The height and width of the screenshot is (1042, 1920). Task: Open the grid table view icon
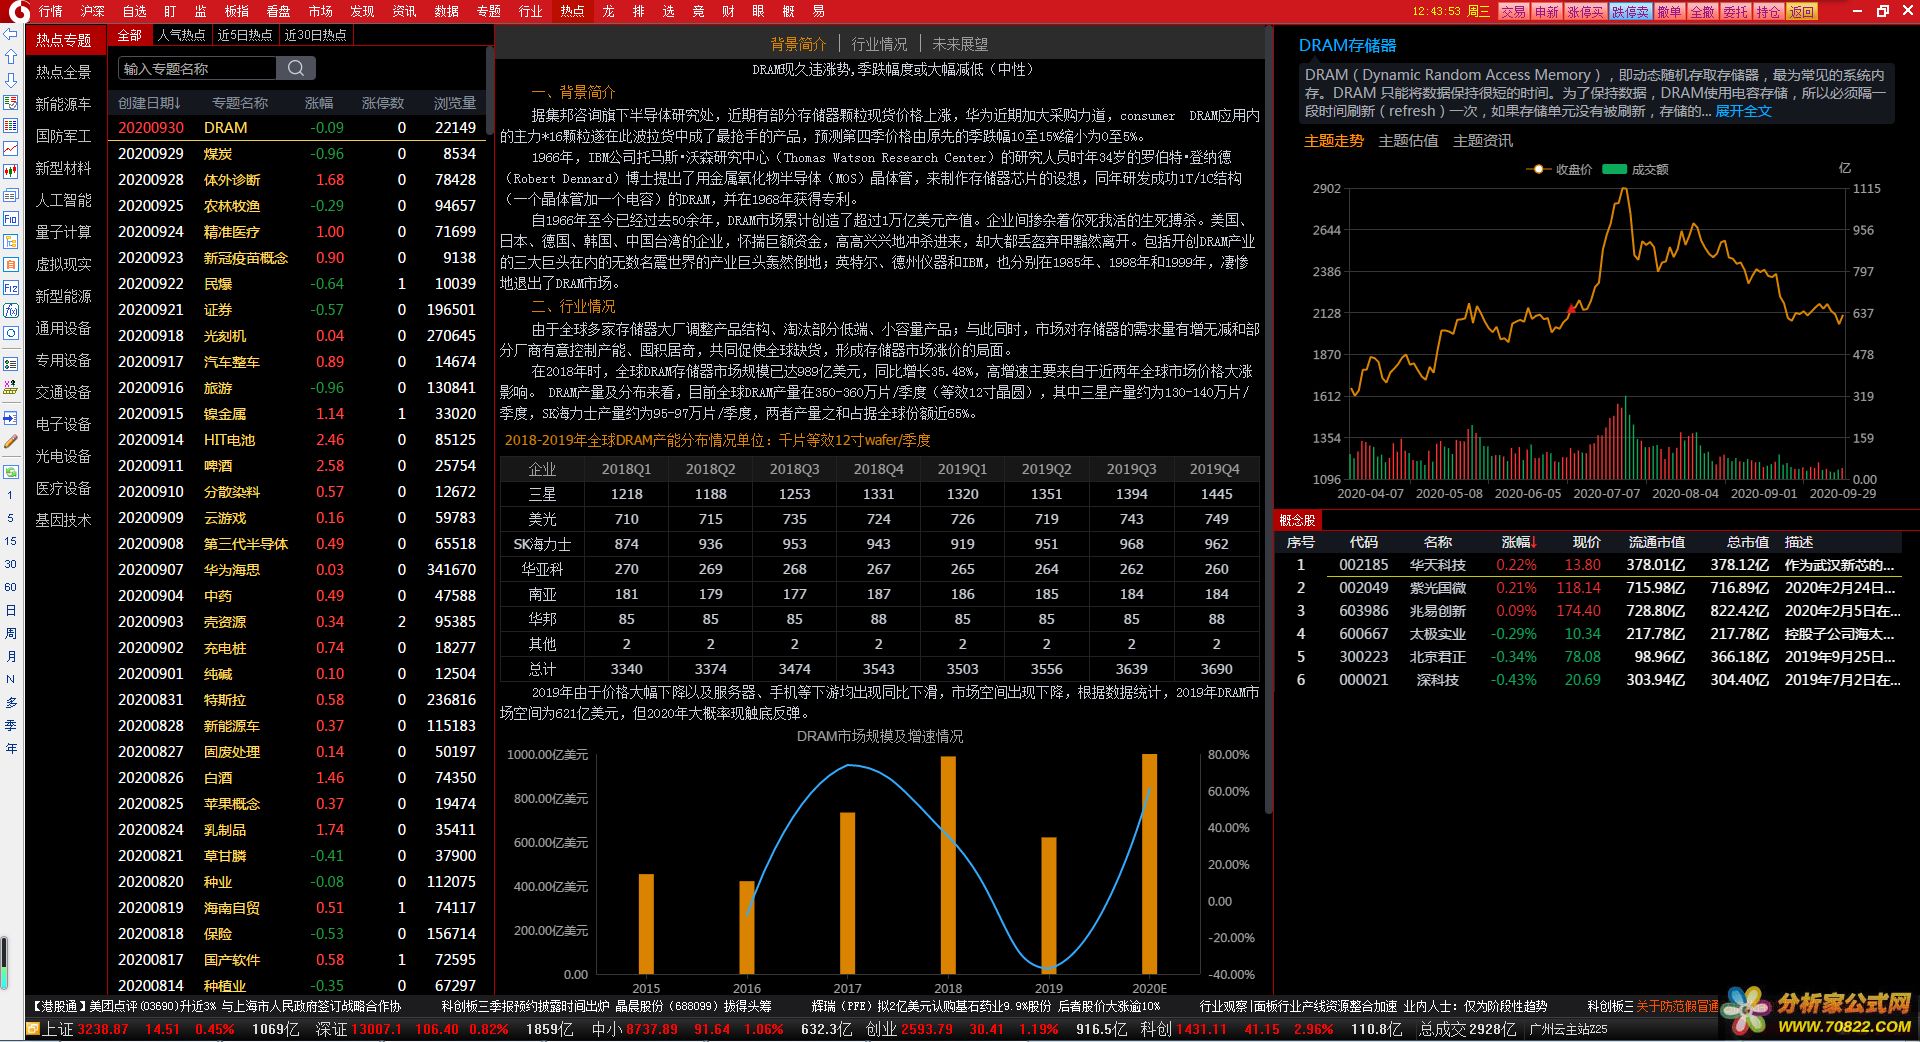pos(11,126)
